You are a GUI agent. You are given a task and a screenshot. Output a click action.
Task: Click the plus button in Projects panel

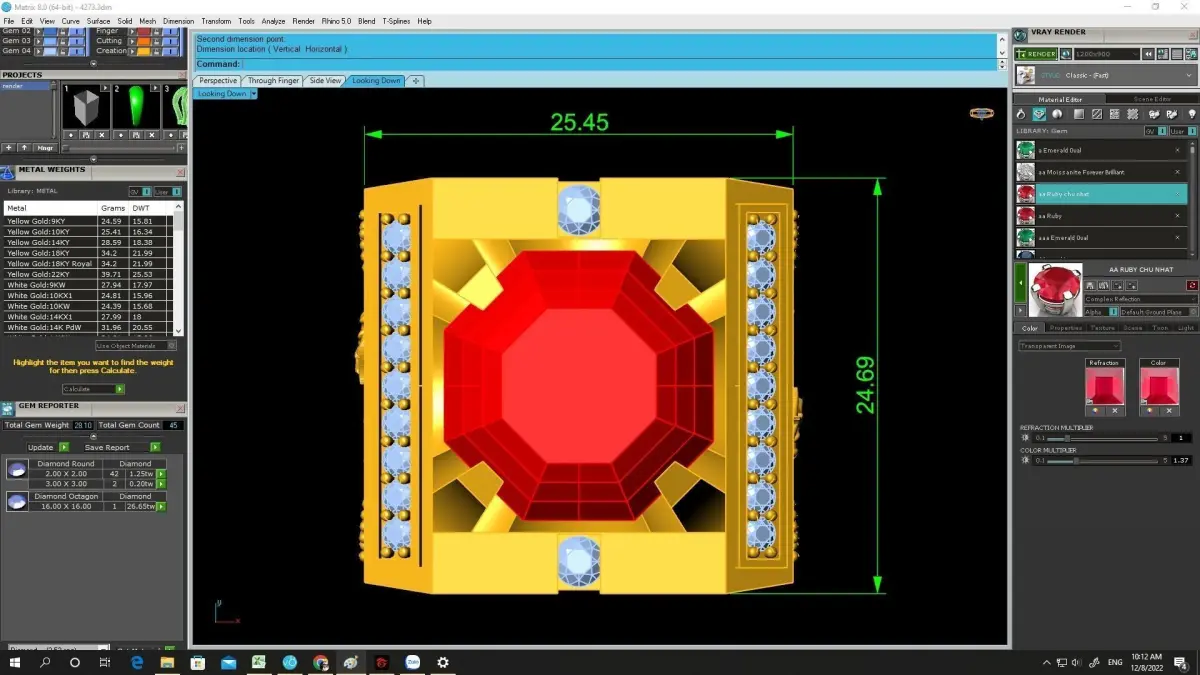point(9,148)
